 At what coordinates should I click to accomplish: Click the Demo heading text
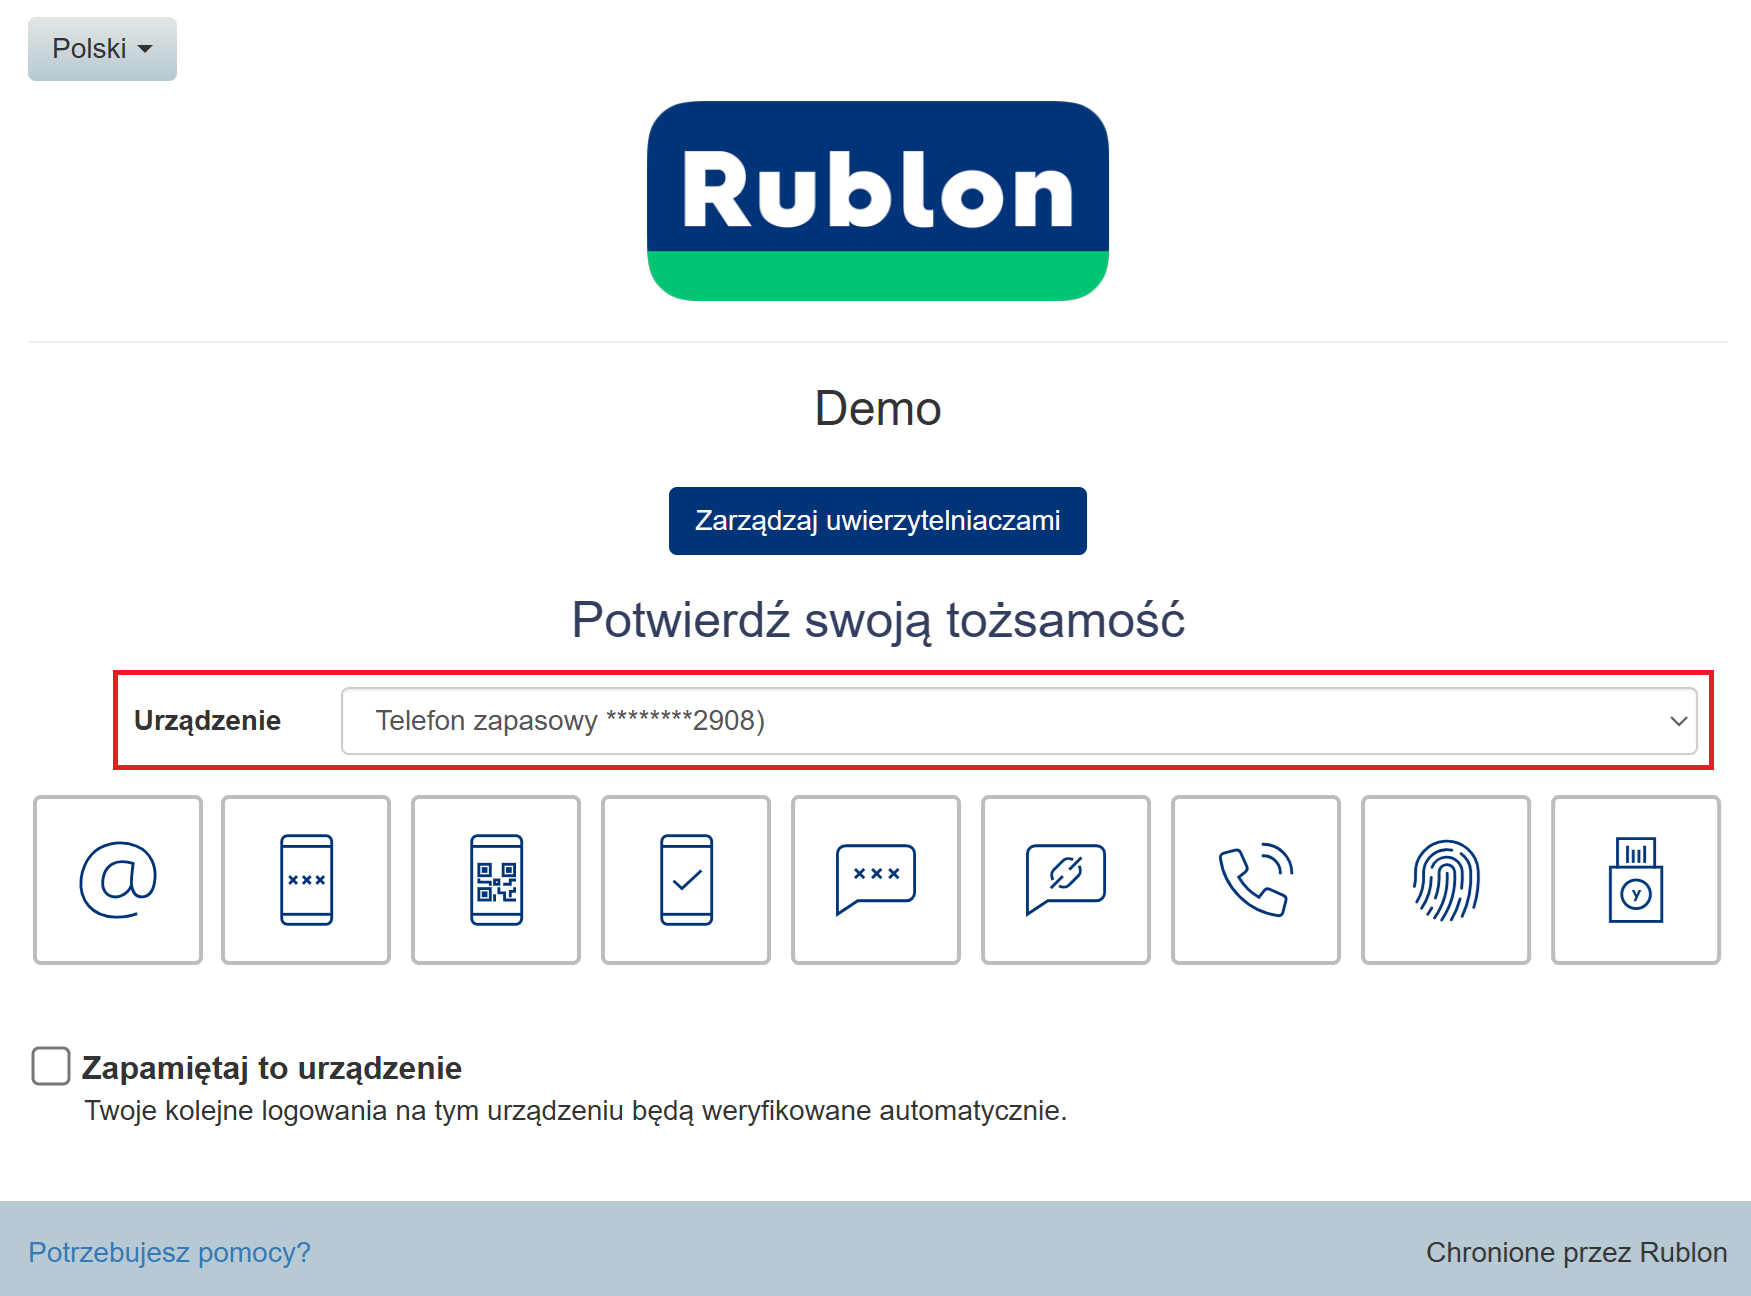(x=877, y=409)
